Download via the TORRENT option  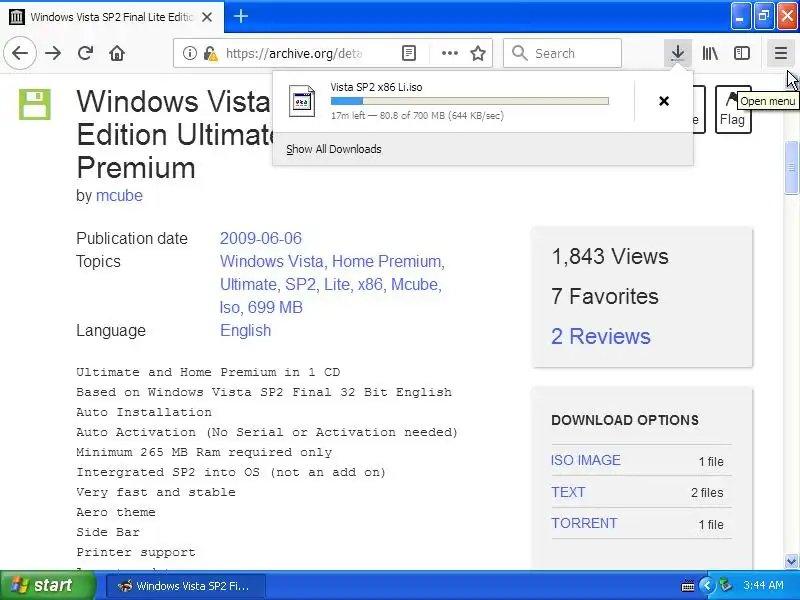coord(584,523)
